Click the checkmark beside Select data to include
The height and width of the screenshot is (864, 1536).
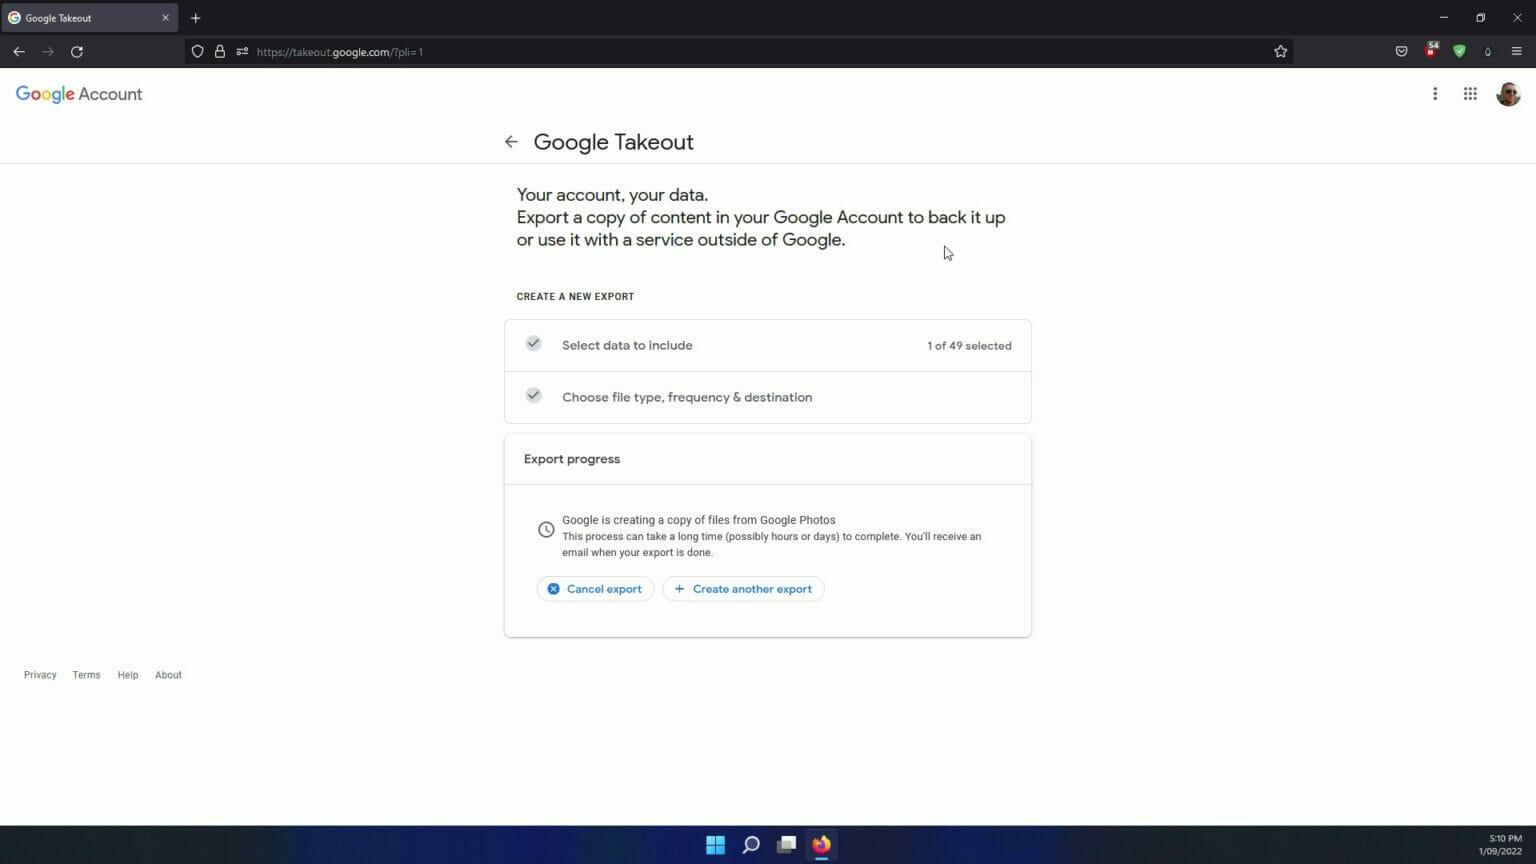pyautogui.click(x=533, y=343)
